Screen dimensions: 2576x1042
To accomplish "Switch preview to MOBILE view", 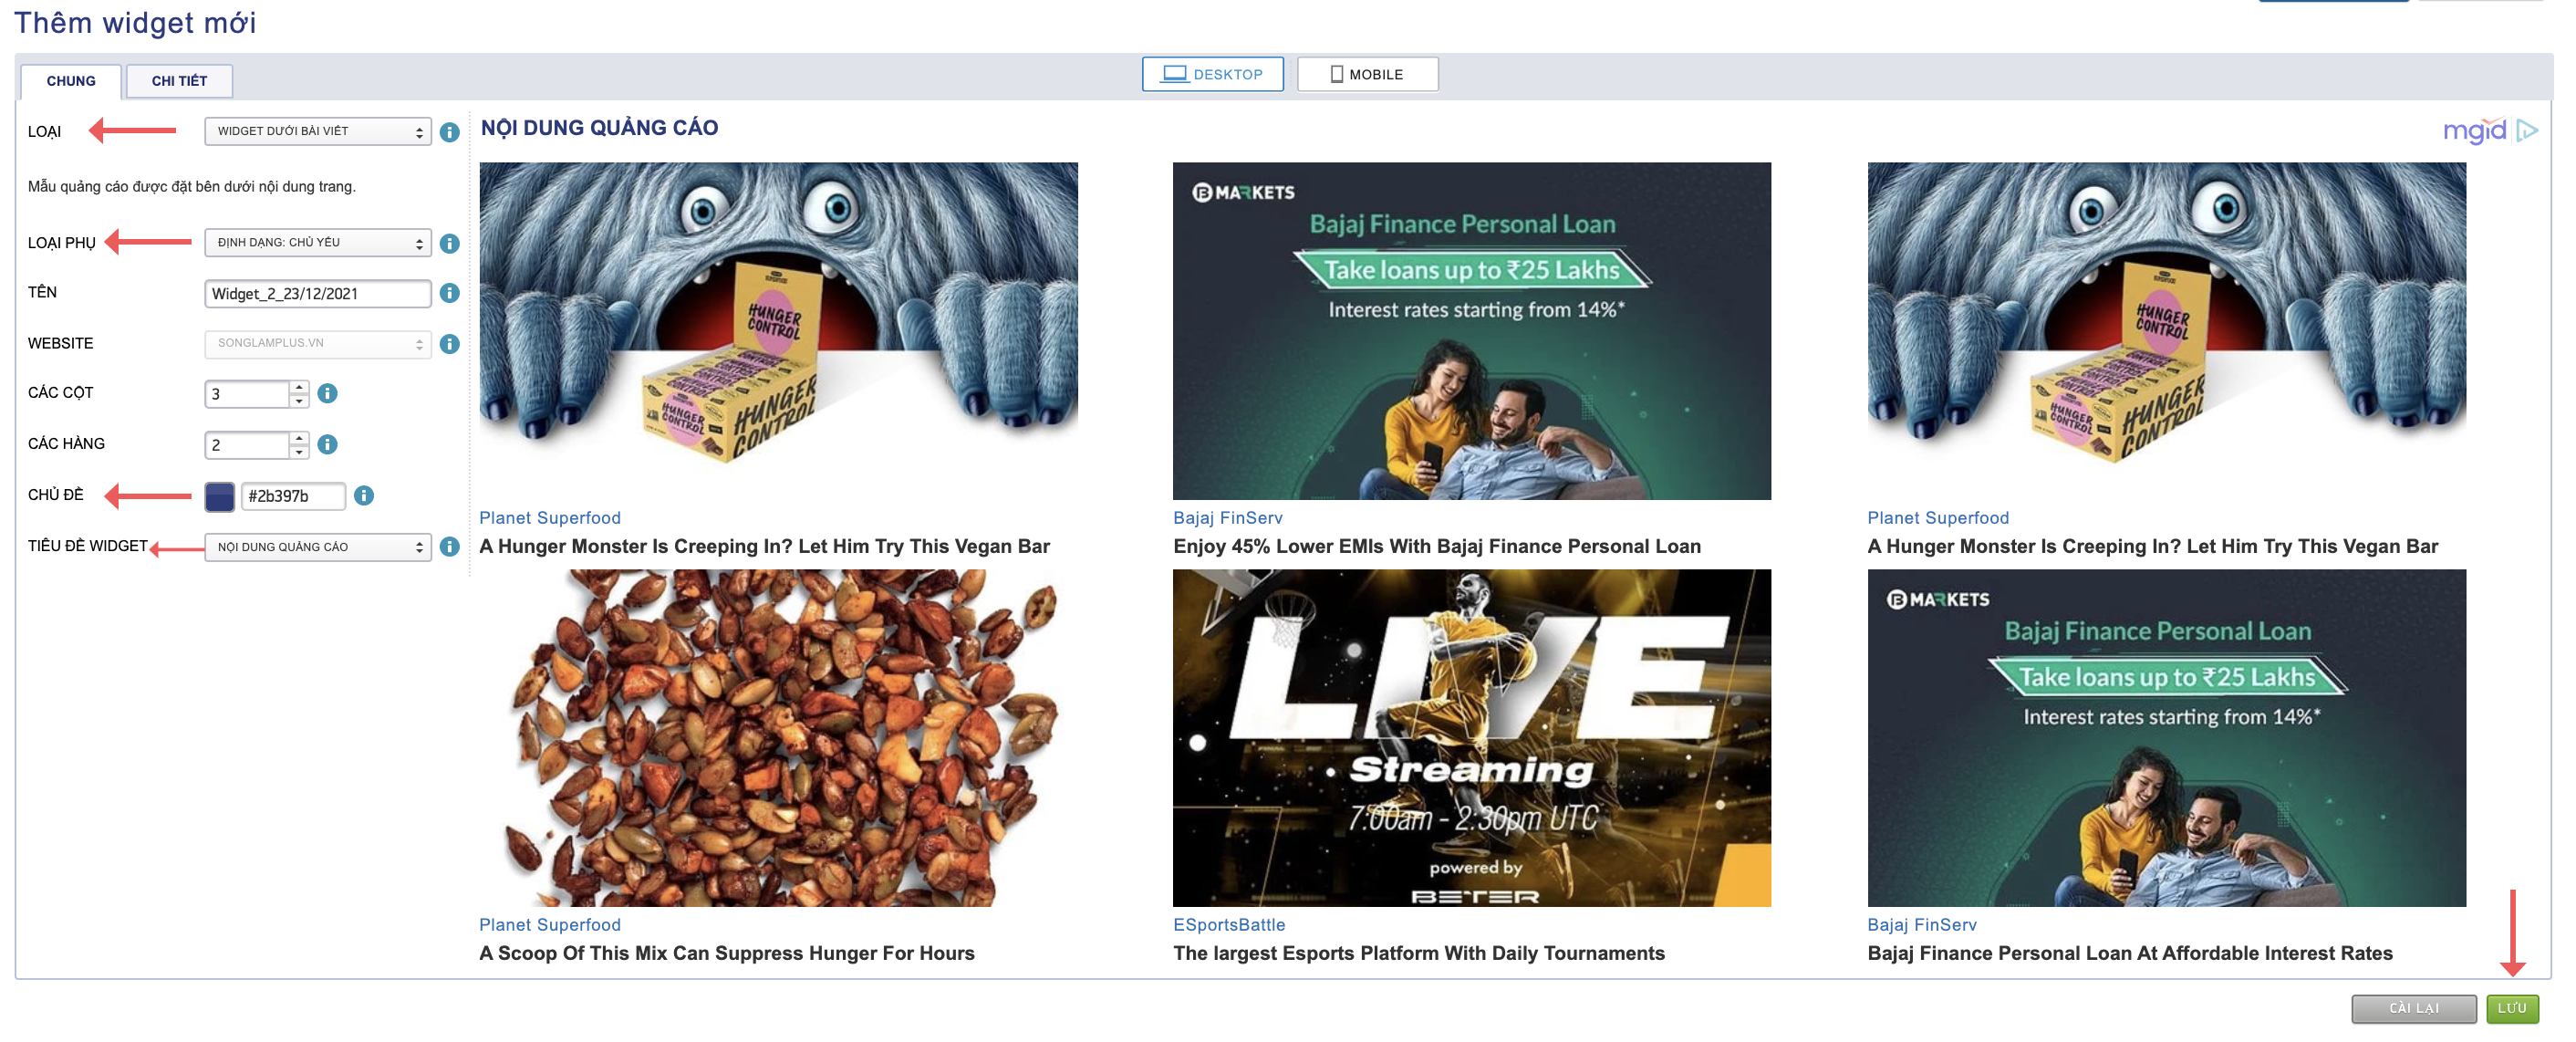I will pos(1367,74).
